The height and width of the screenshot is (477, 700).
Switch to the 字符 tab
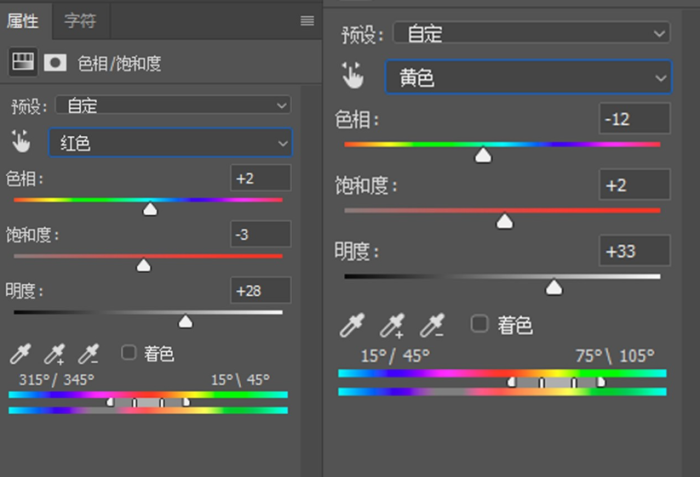pyautogui.click(x=80, y=21)
